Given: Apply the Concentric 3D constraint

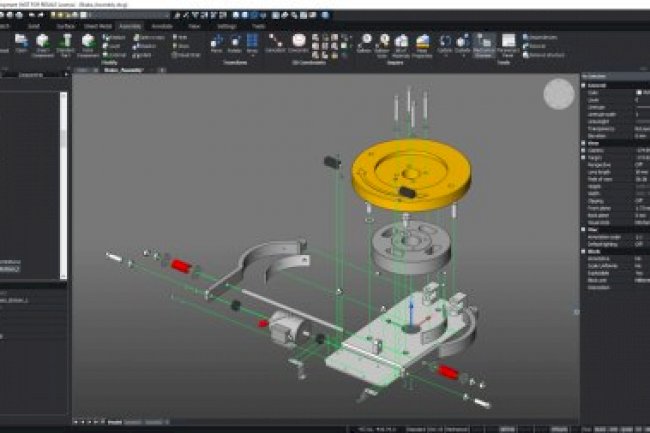Looking at the screenshot, I should coord(298,43).
